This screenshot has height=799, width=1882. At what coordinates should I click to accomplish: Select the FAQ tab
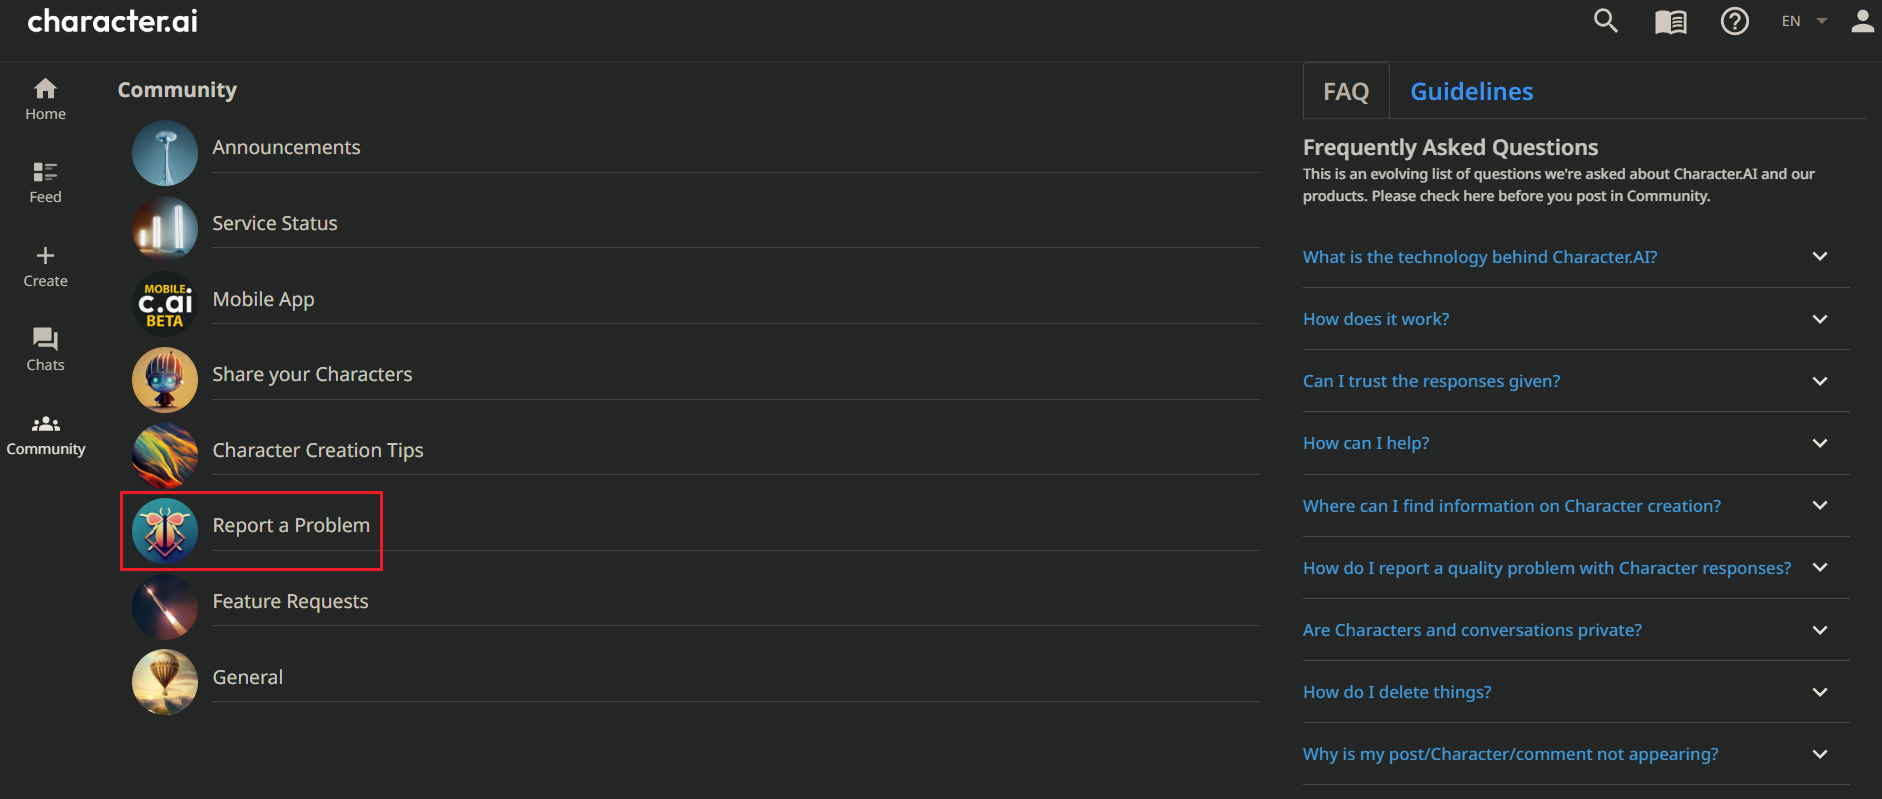[x=1345, y=92]
